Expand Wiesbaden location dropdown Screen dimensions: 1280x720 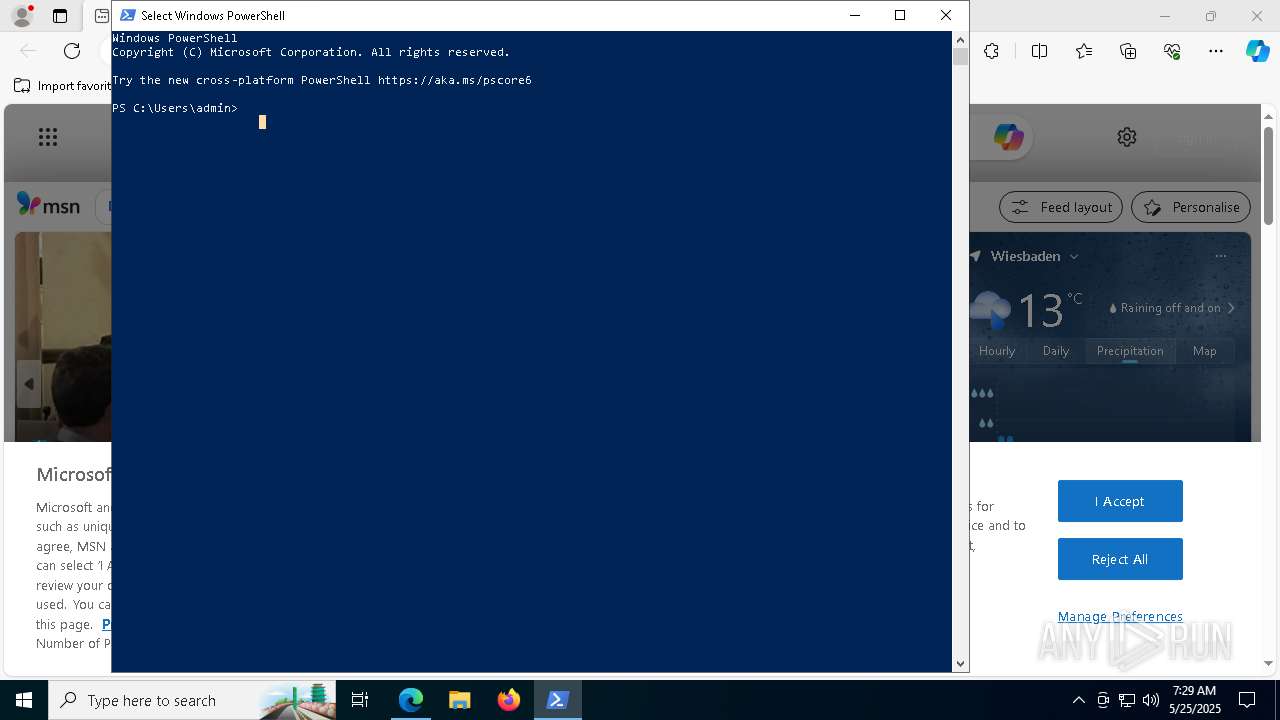[x=1074, y=256]
